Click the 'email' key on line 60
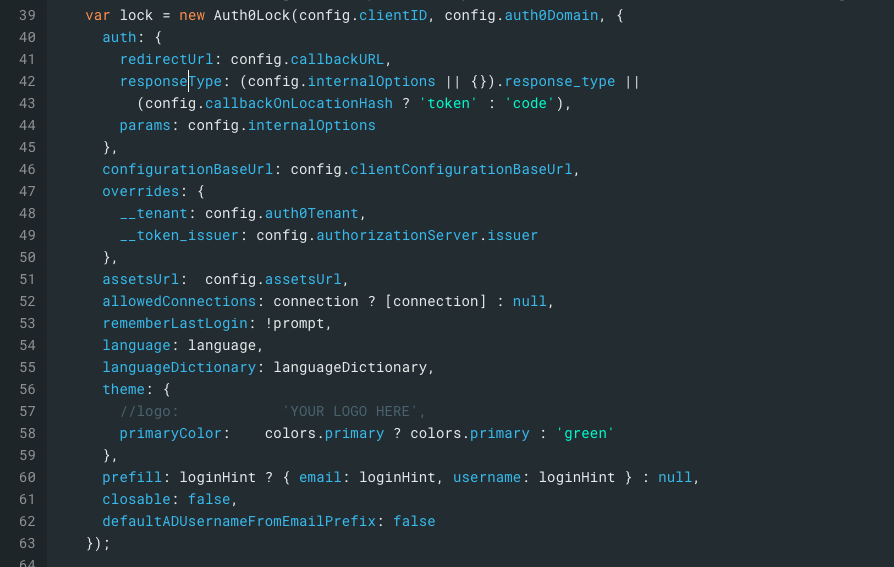The height and width of the screenshot is (567, 894). coord(320,477)
